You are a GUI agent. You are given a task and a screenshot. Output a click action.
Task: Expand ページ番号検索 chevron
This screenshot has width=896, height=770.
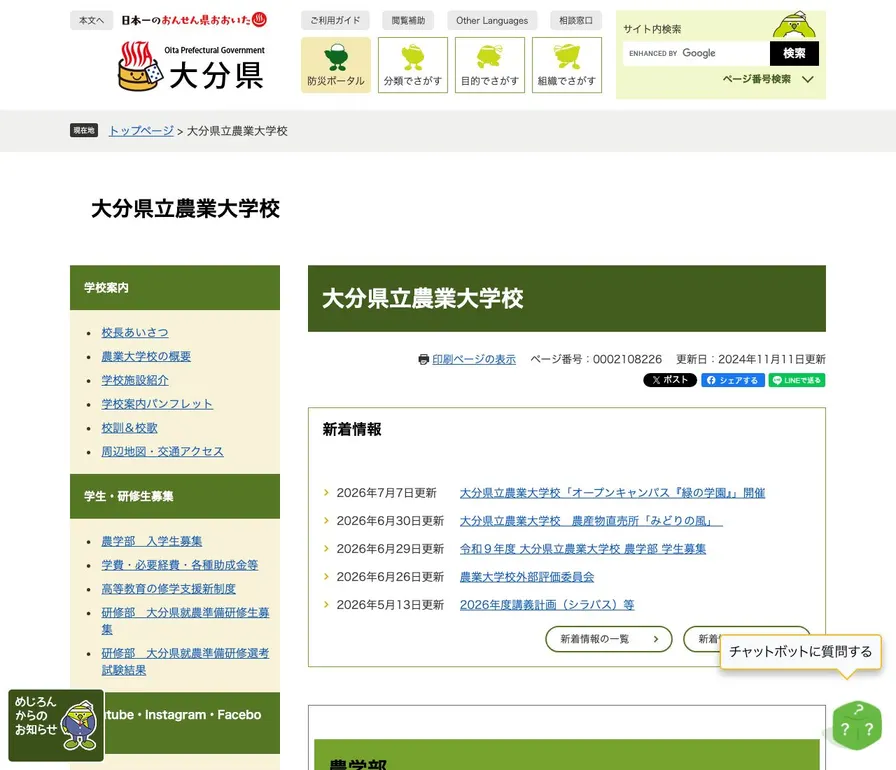pos(807,79)
